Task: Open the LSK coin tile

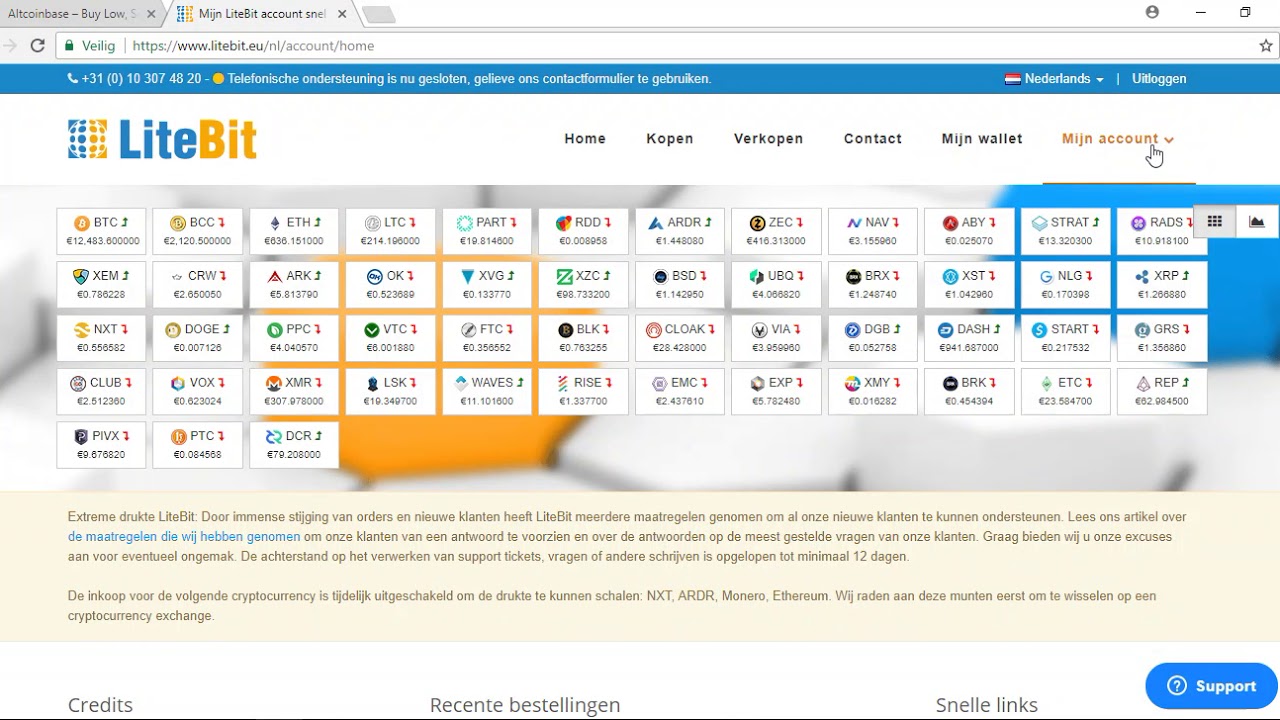Action: [x=391, y=391]
